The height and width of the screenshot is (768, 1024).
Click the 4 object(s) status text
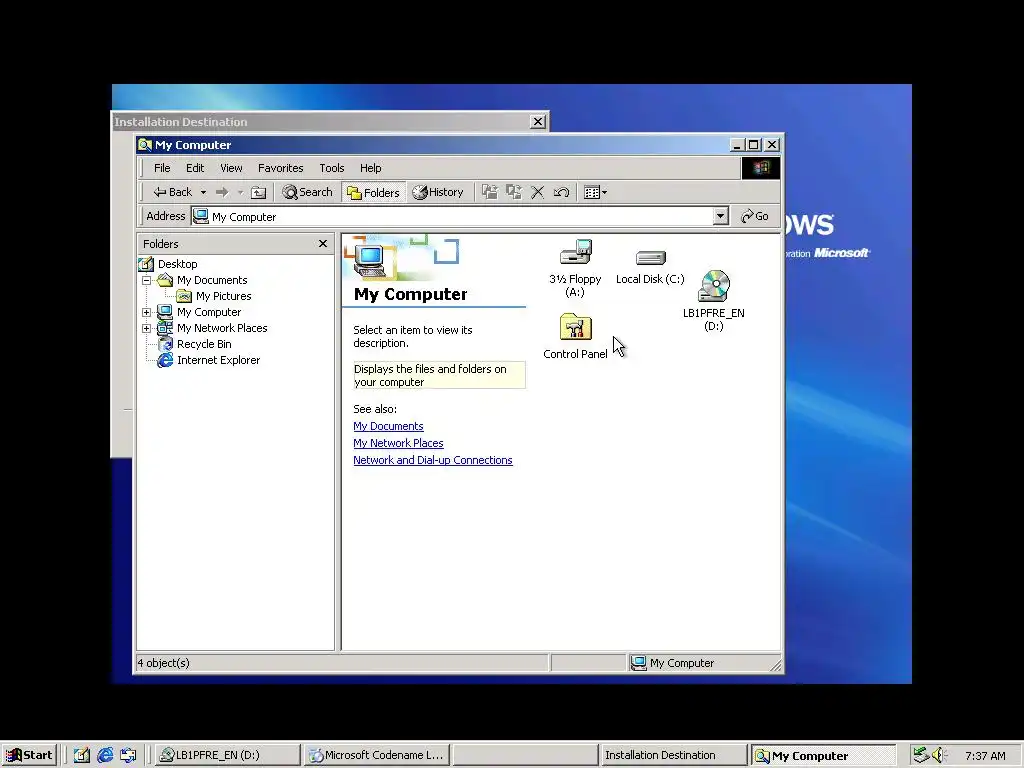point(163,663)
